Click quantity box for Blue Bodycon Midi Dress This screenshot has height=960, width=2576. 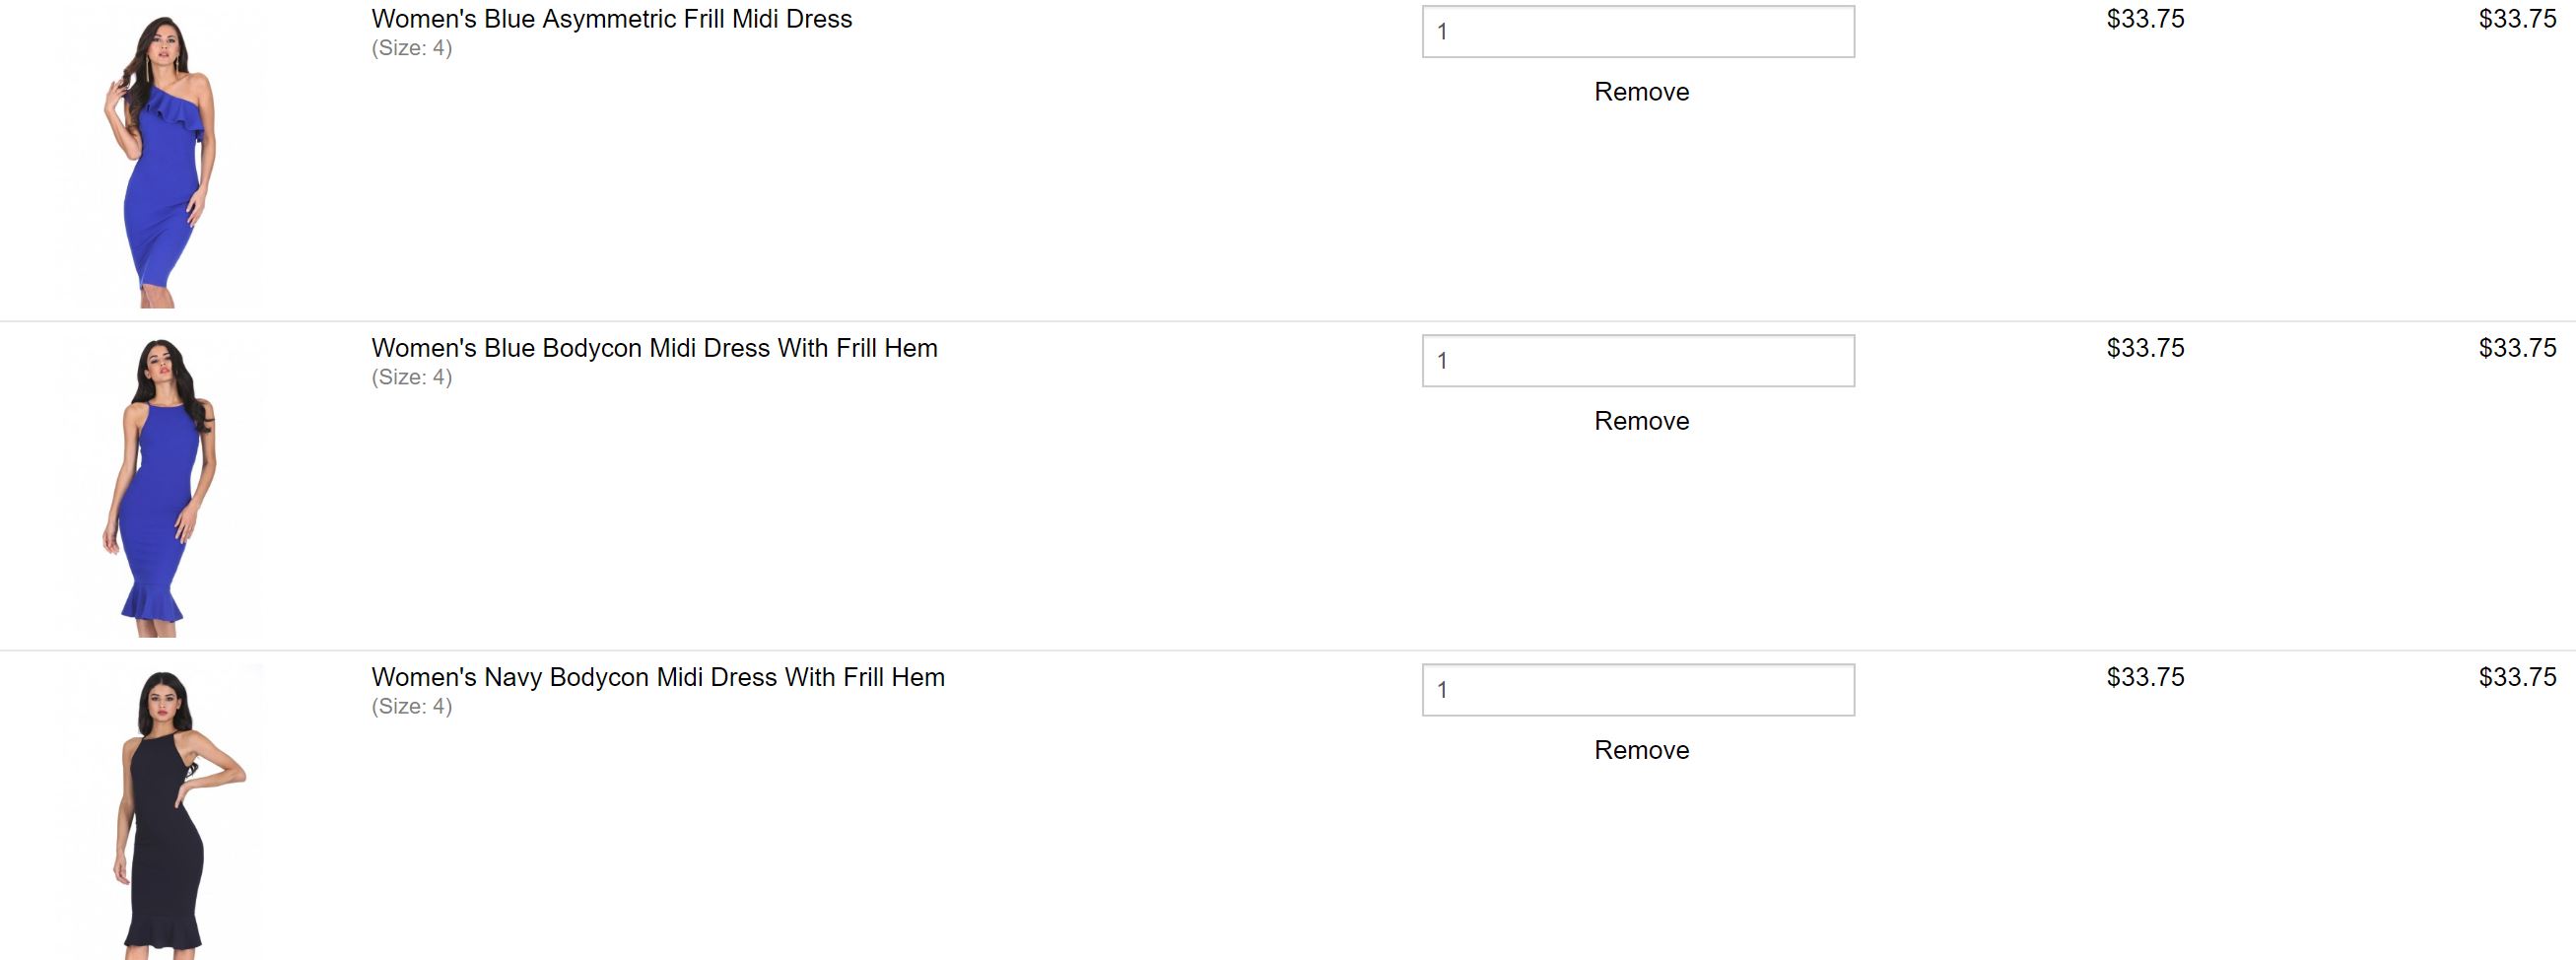1637,361
